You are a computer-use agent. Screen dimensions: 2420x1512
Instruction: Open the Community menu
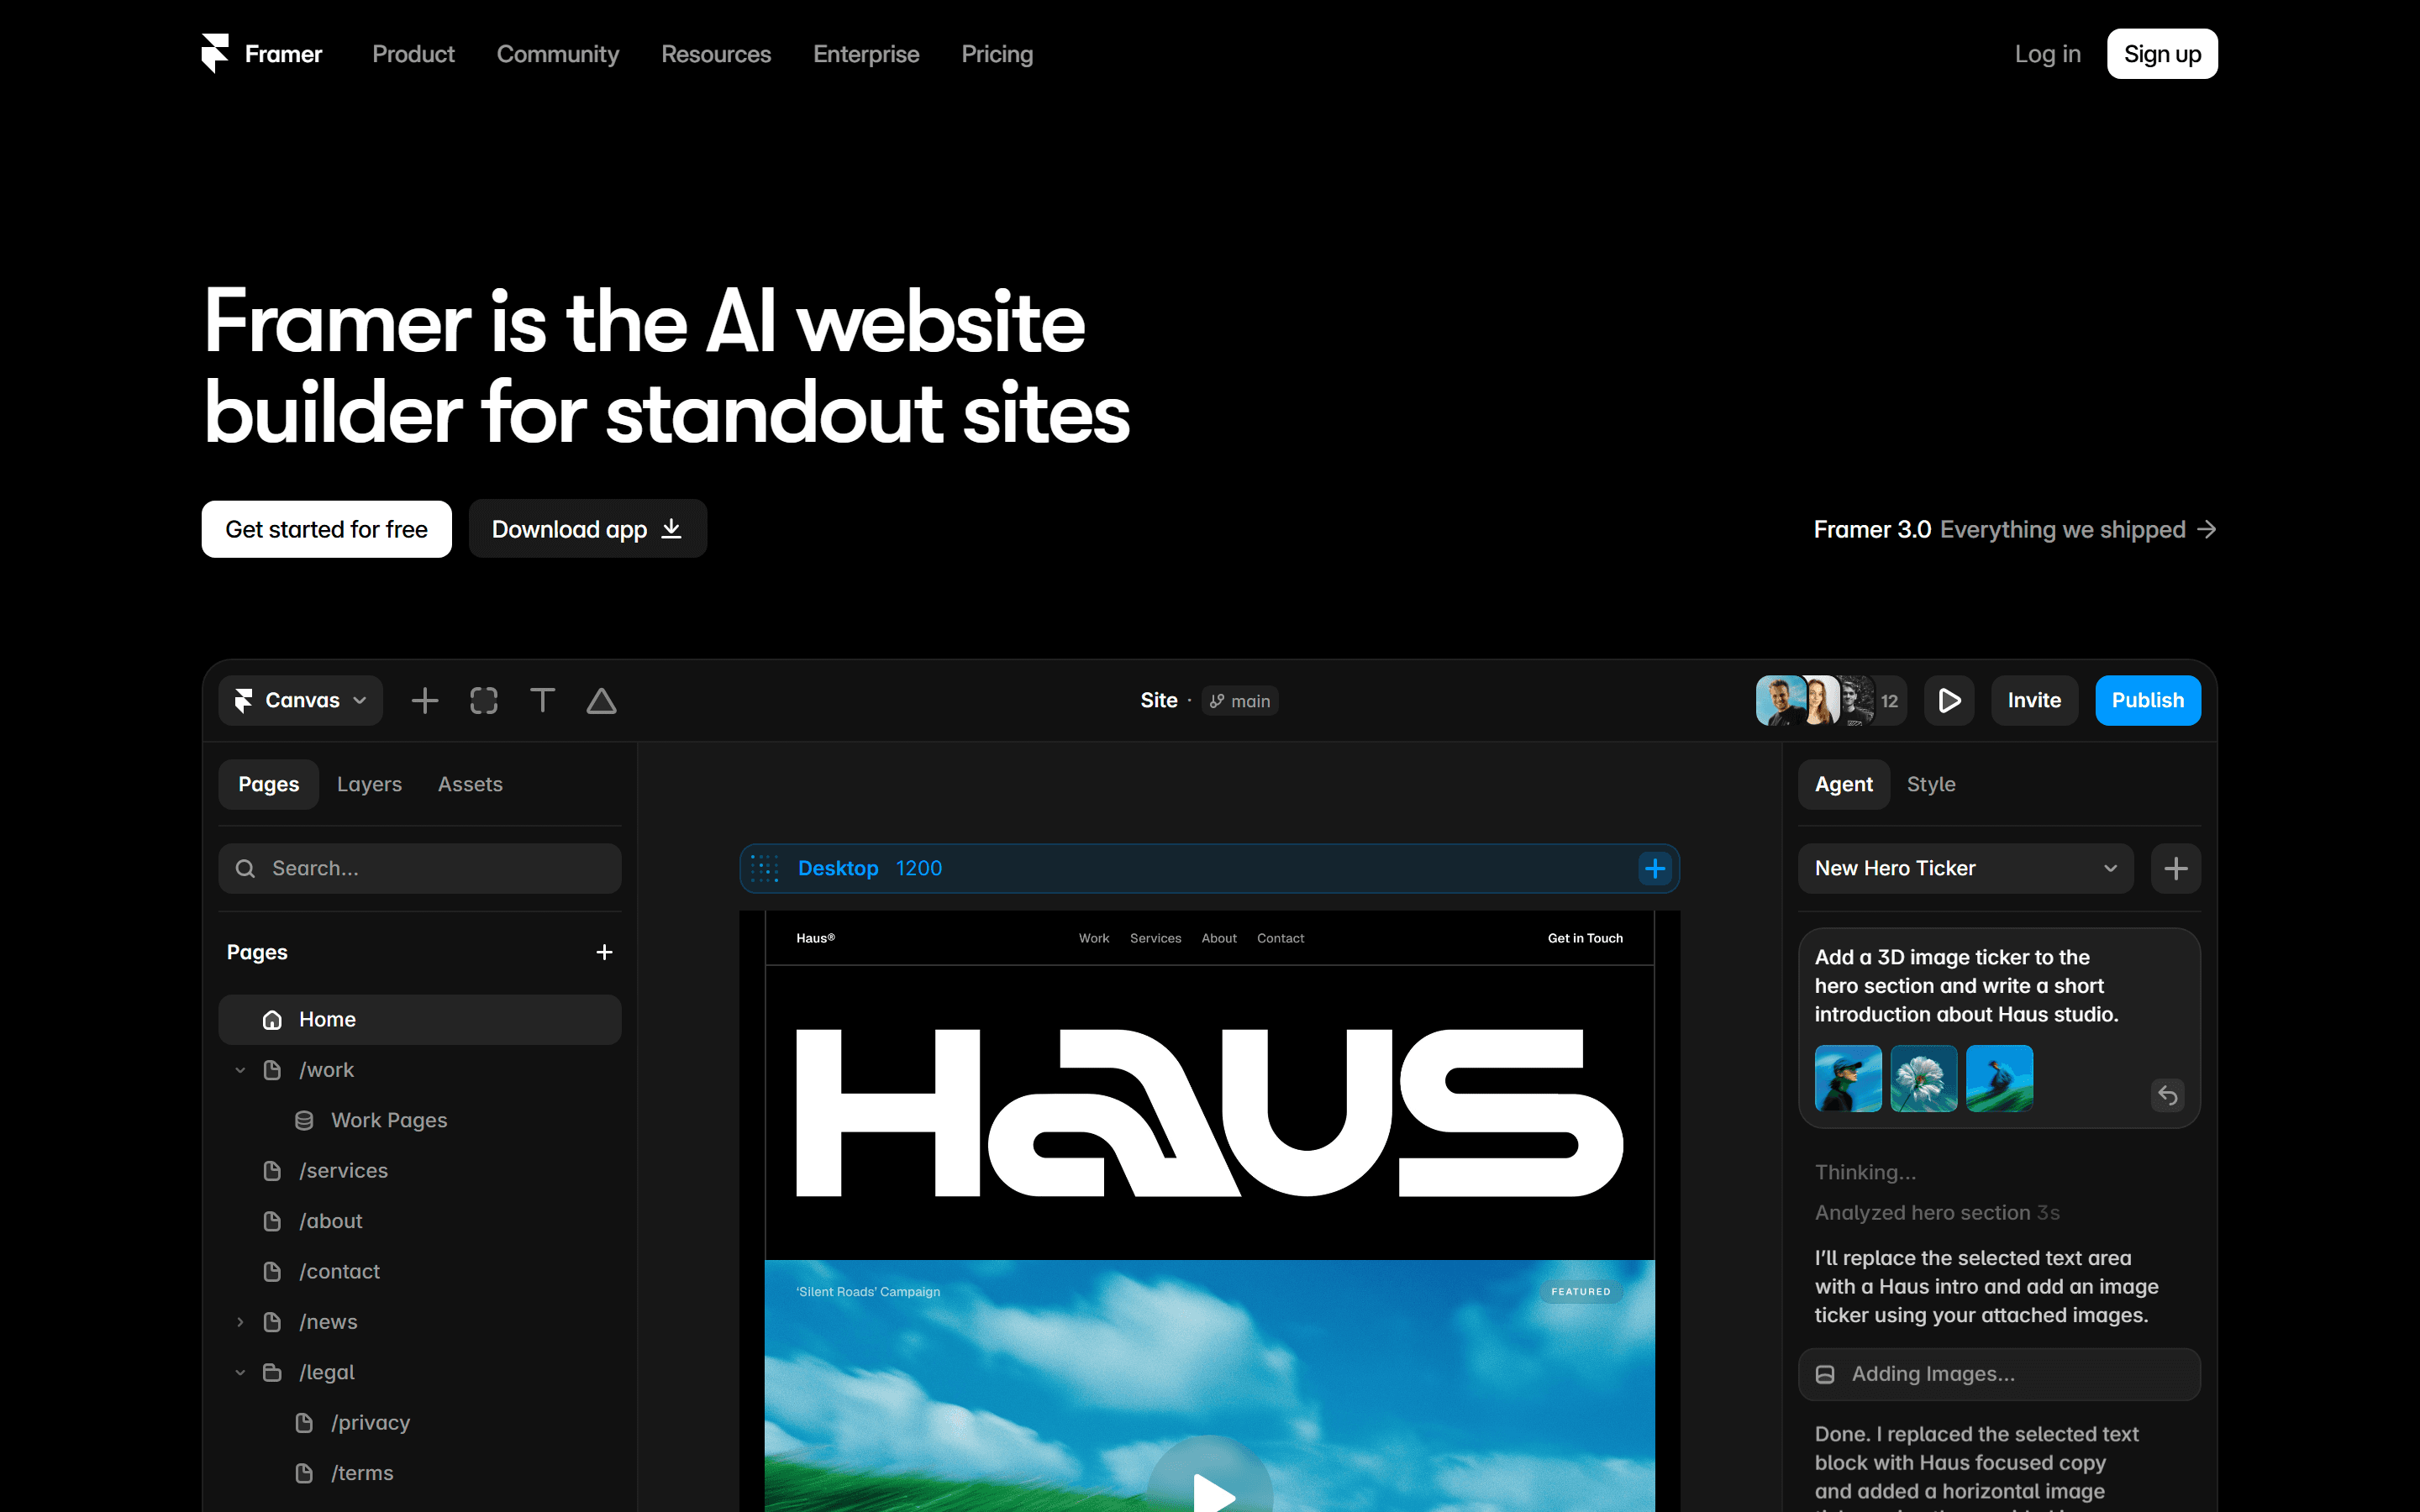point(558,54)
